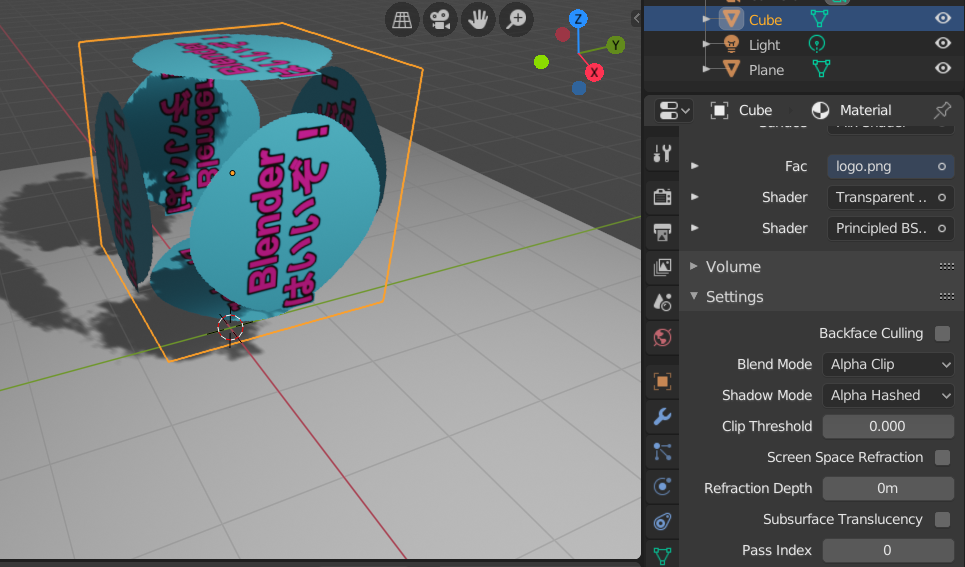Enable Backface Culling checkbox
Viewport: 965px width, 567px height.
point(942,334)
